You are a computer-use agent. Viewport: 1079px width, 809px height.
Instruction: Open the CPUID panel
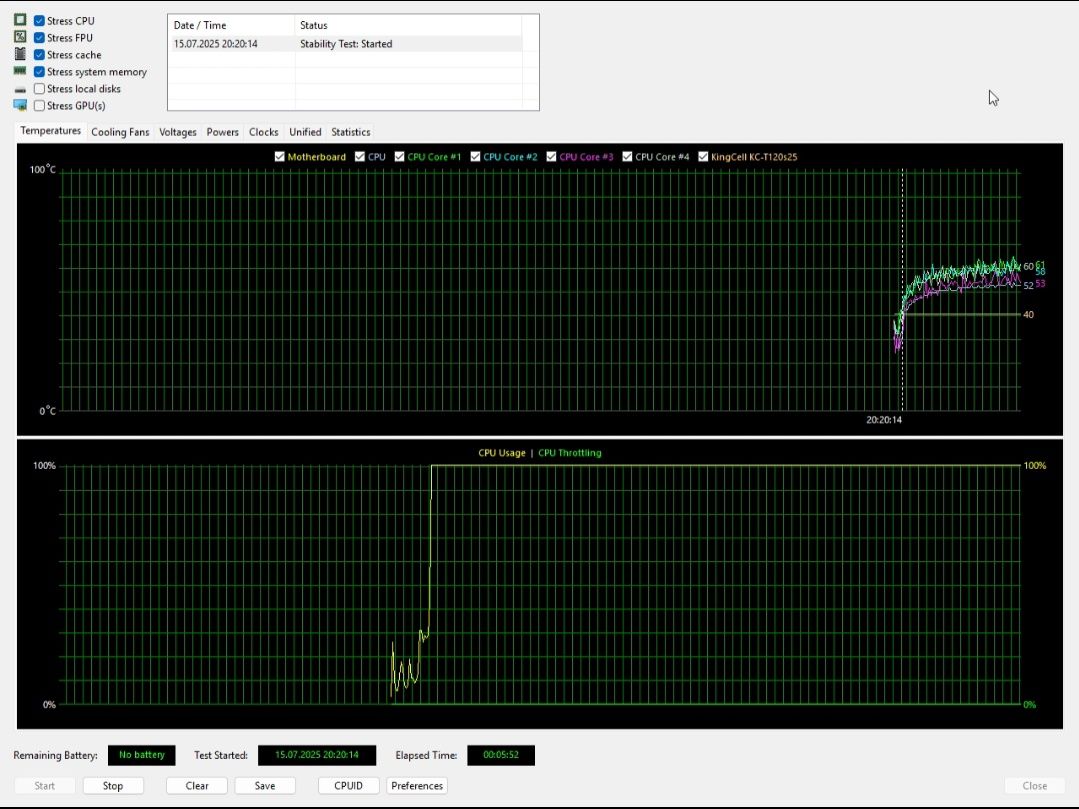pos(348,786)
